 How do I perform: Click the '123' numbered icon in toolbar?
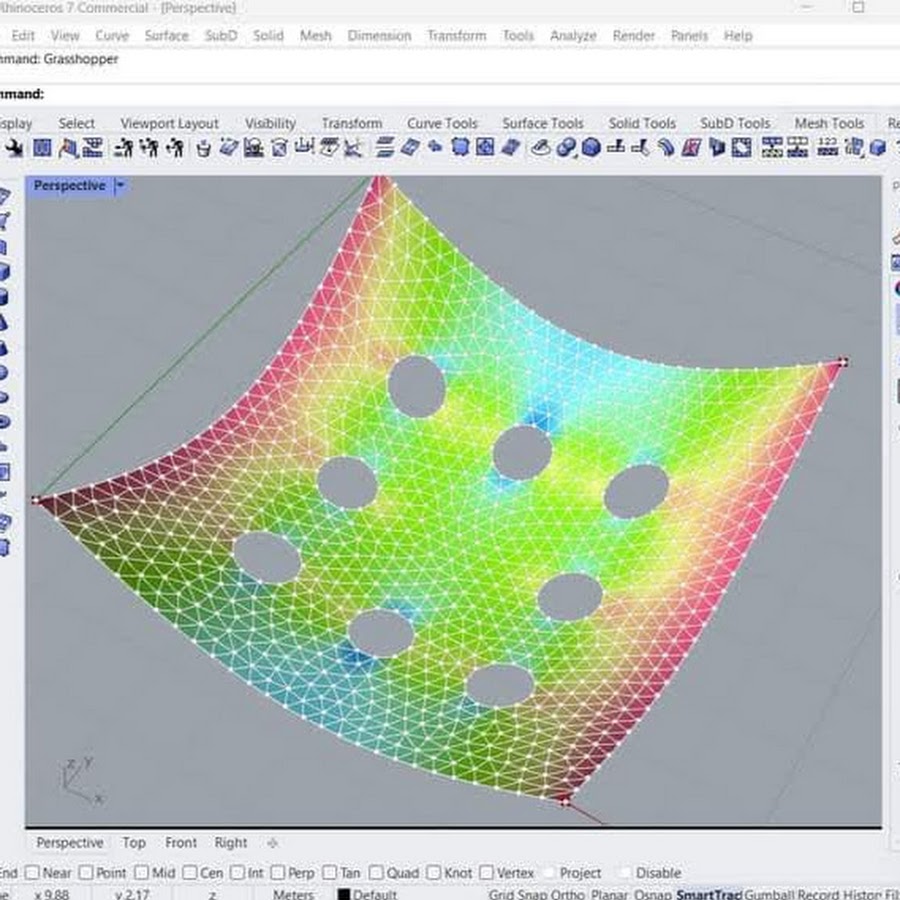coord(827,148)
